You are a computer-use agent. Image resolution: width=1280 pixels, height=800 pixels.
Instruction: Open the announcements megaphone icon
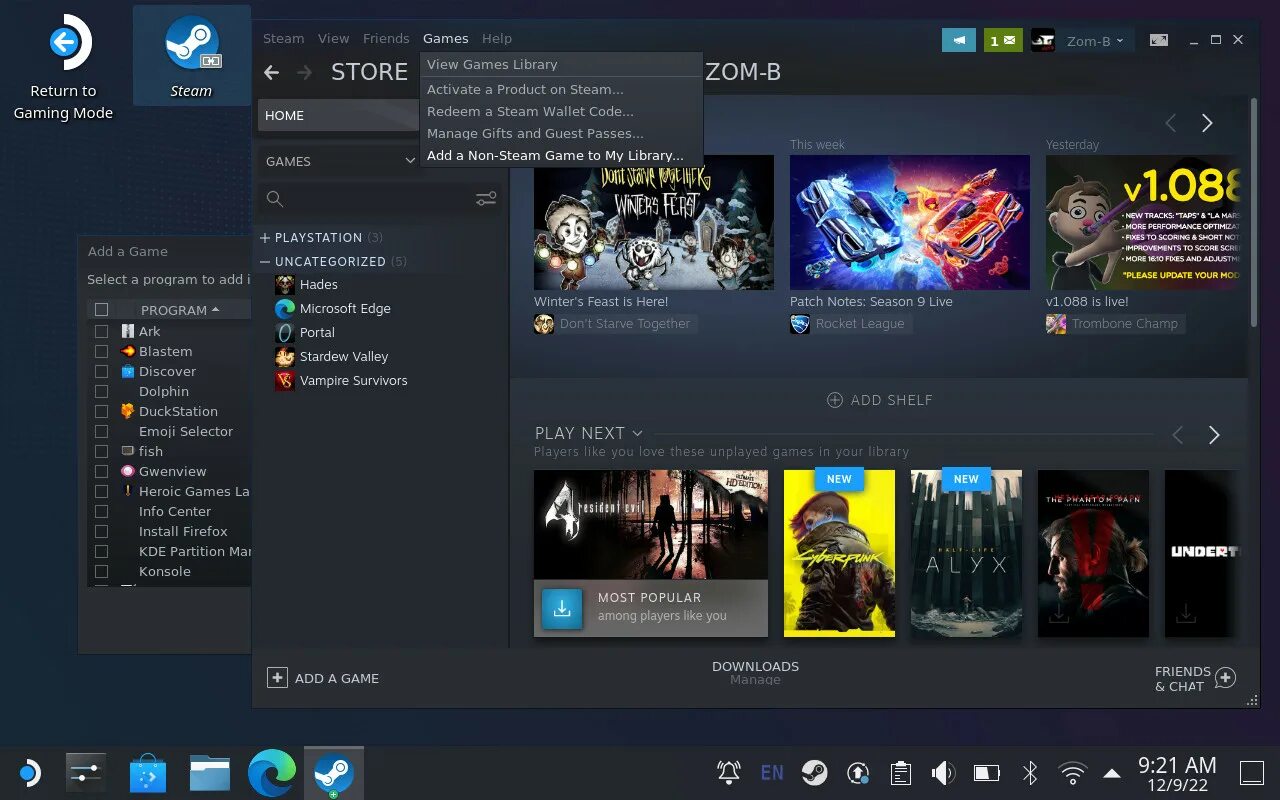(x=958, y=40)
